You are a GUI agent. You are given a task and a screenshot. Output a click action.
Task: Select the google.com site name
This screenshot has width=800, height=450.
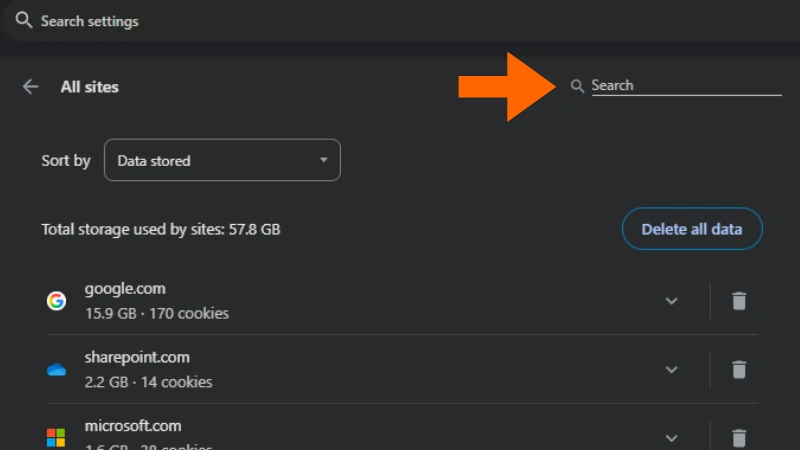(125, 289)
